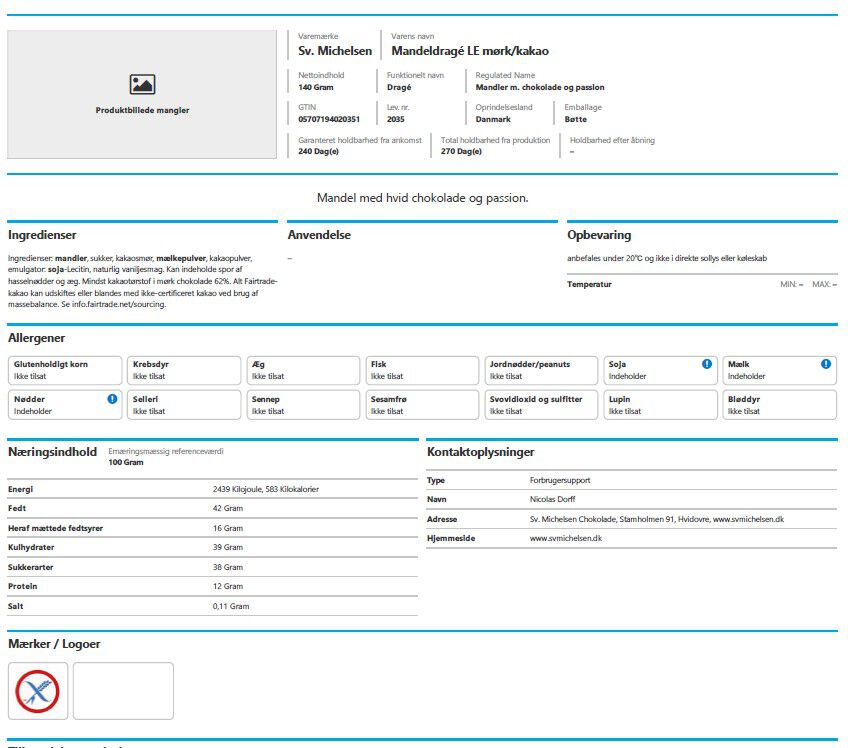Select the Krebsdyr allergen card
Screen dimensions: 851x748
[x=184, y=370]
